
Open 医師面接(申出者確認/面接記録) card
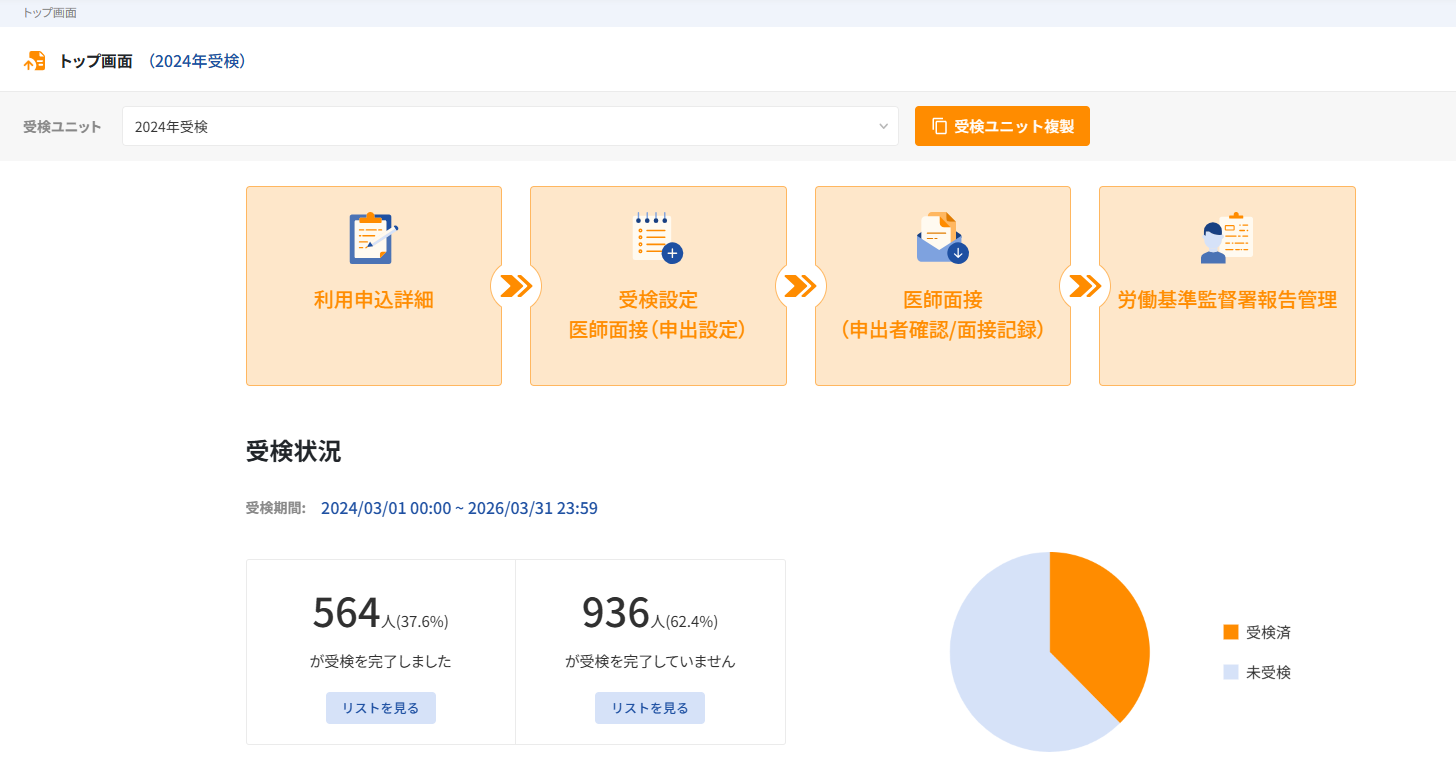coord(943,286)
